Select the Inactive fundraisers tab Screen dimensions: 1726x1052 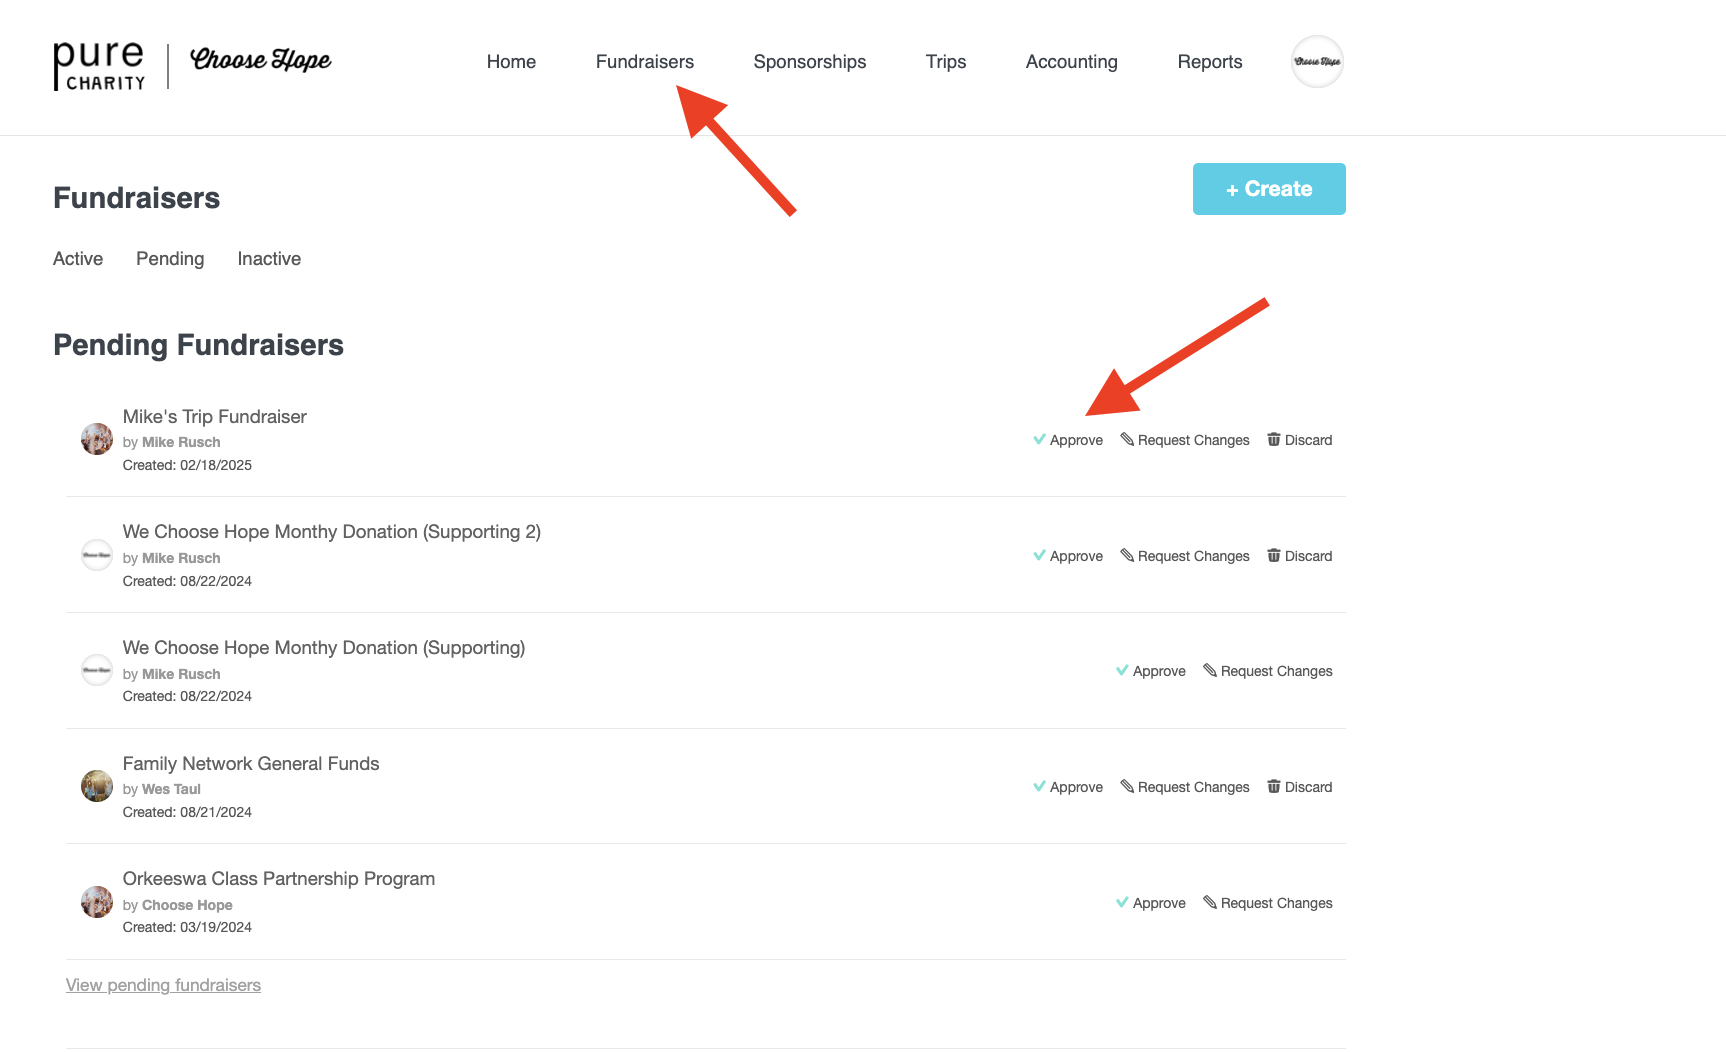pos(269,259)
